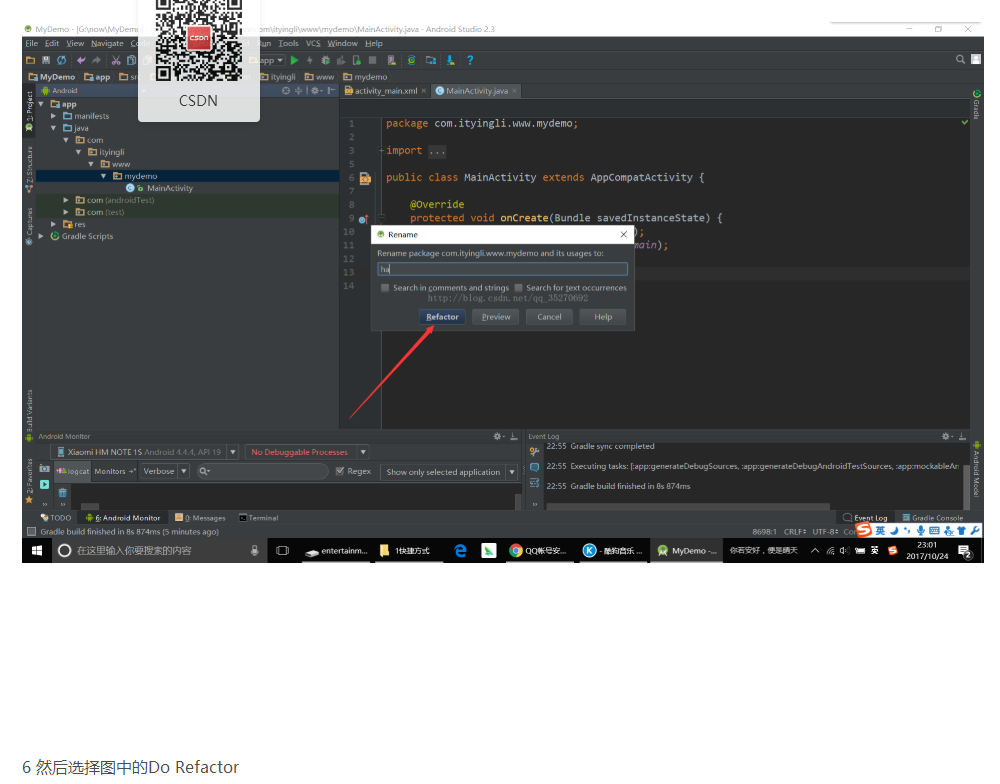Image resolution: width=1000 pixels, height=784 pixels.
Task: Open the Tools menu
Action: coord(288,43)
